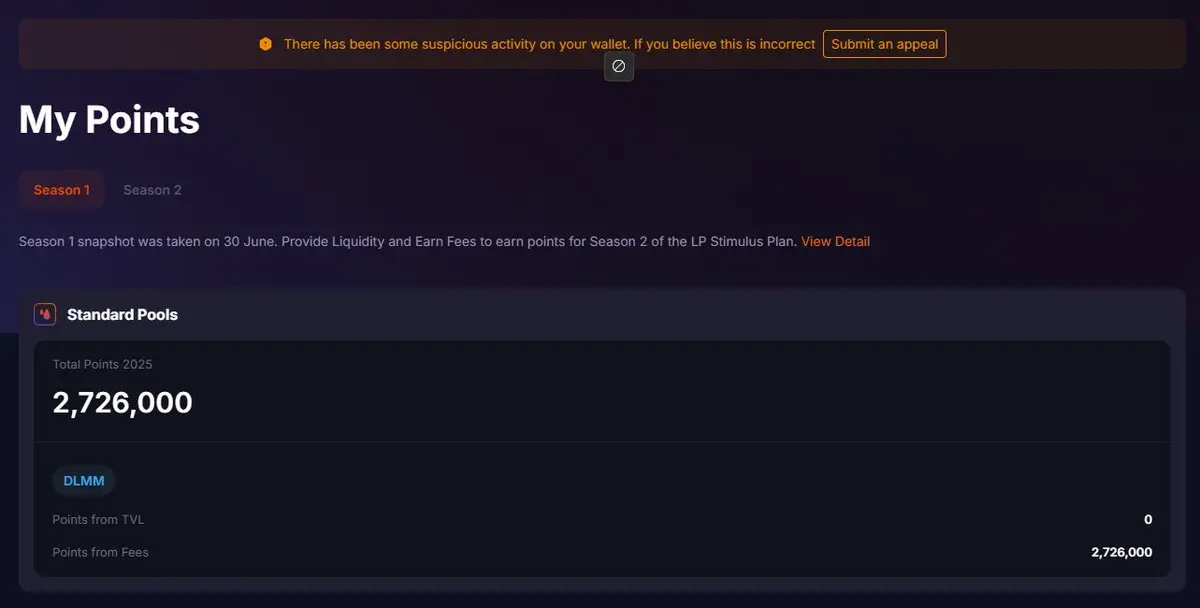This screenshot has height=608, width=1200.
Task: Click the My Points heading
Action: pos(109,120)
